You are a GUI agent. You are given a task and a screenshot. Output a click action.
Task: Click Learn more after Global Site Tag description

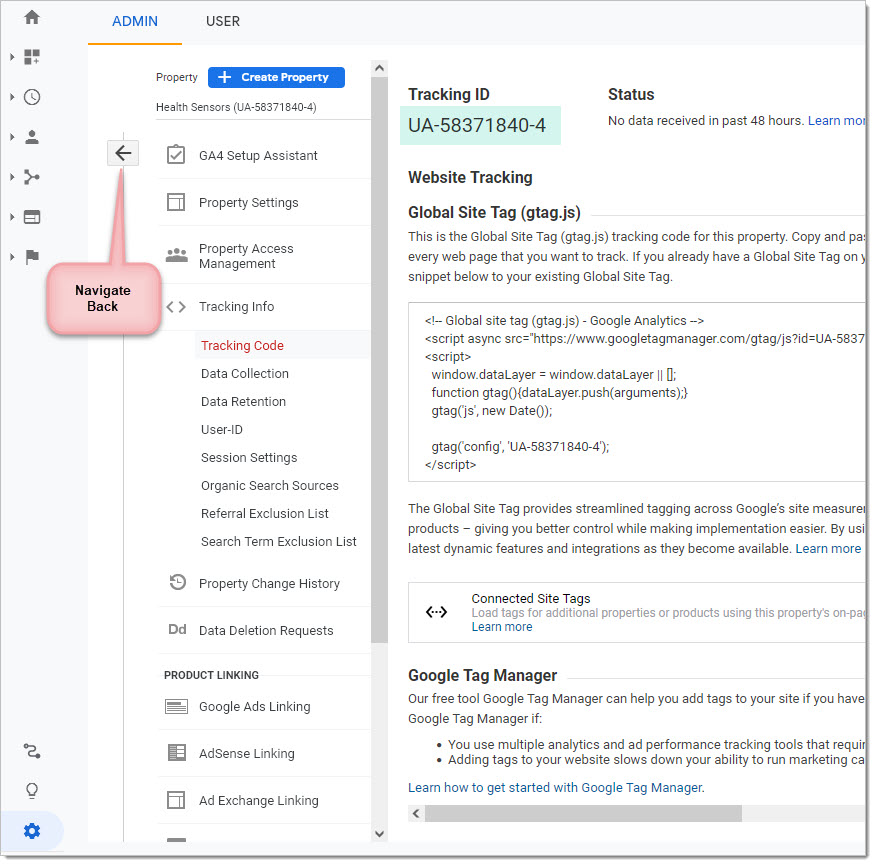tap(828, 549)
